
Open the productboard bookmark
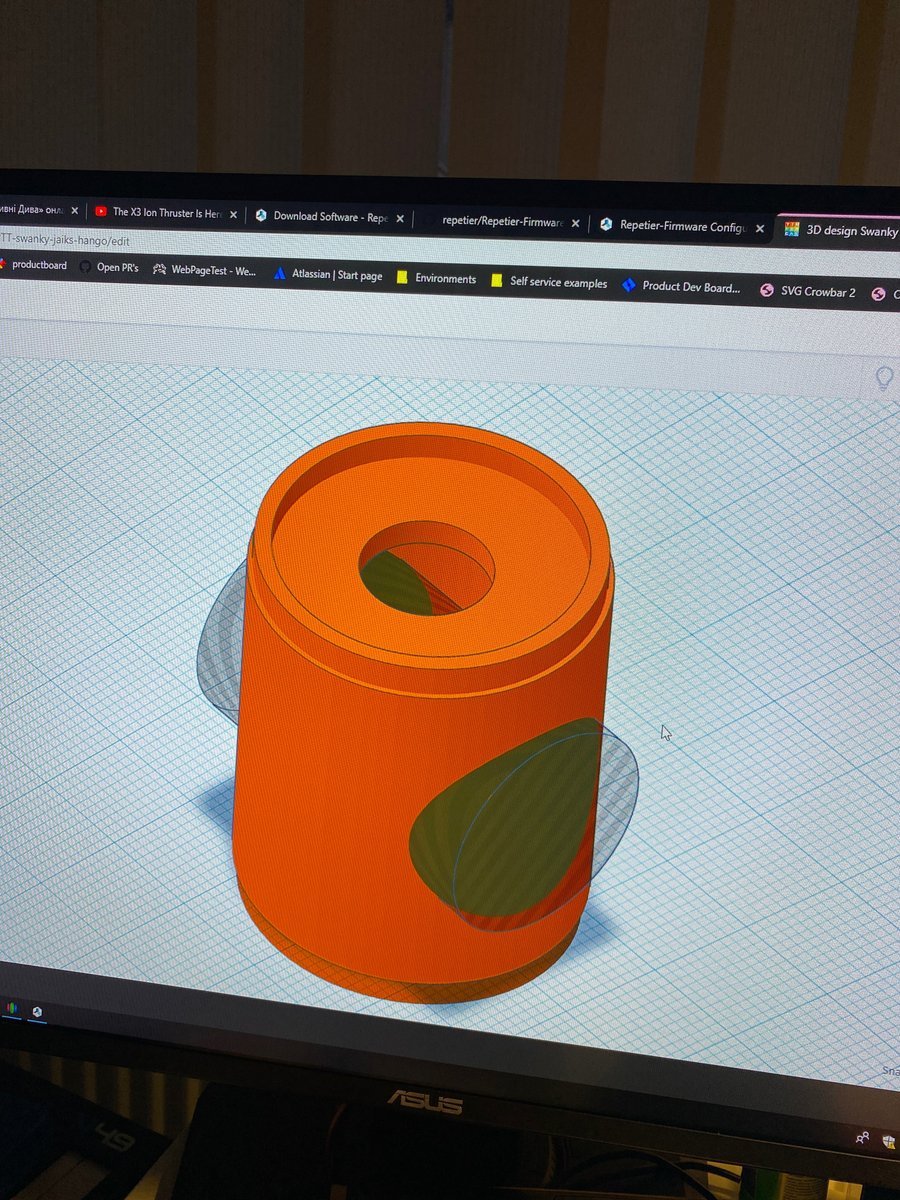pyautogui.click(x=38, y=265)
